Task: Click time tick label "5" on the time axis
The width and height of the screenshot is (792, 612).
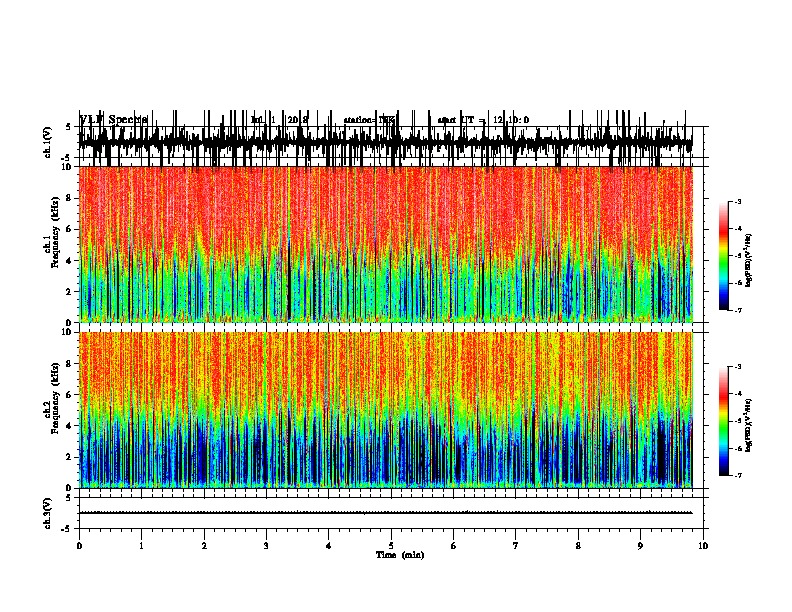Action: tap(391, 546)
